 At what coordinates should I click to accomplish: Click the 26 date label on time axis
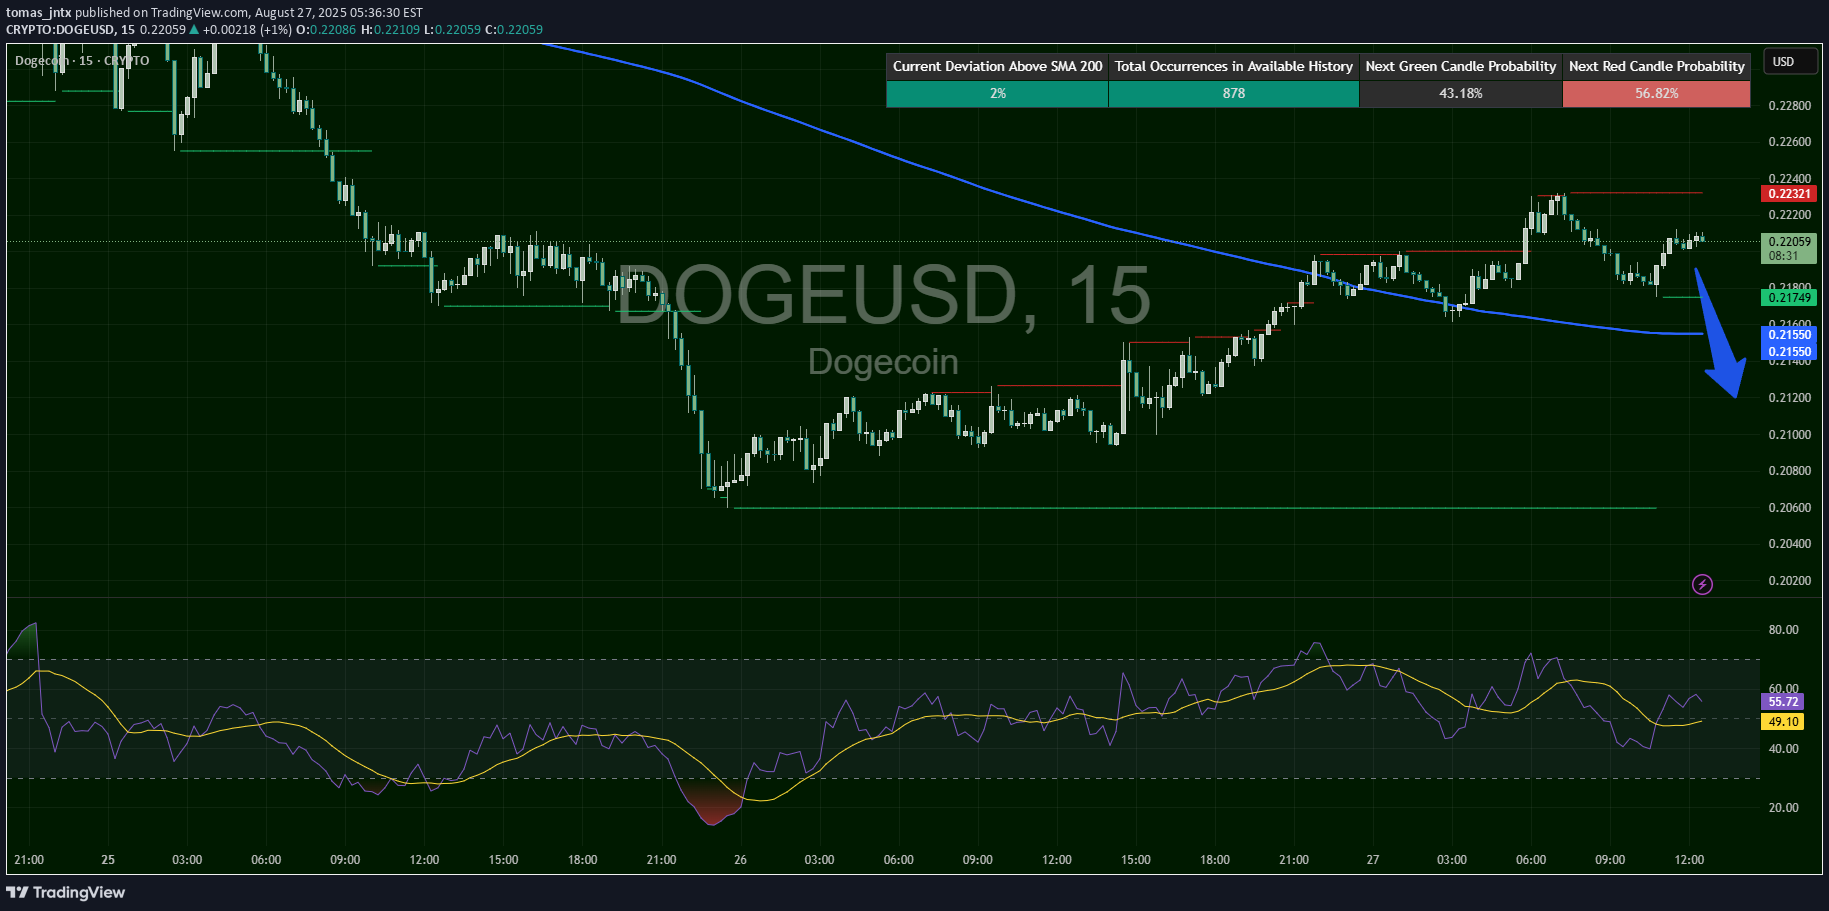(740, 859)
